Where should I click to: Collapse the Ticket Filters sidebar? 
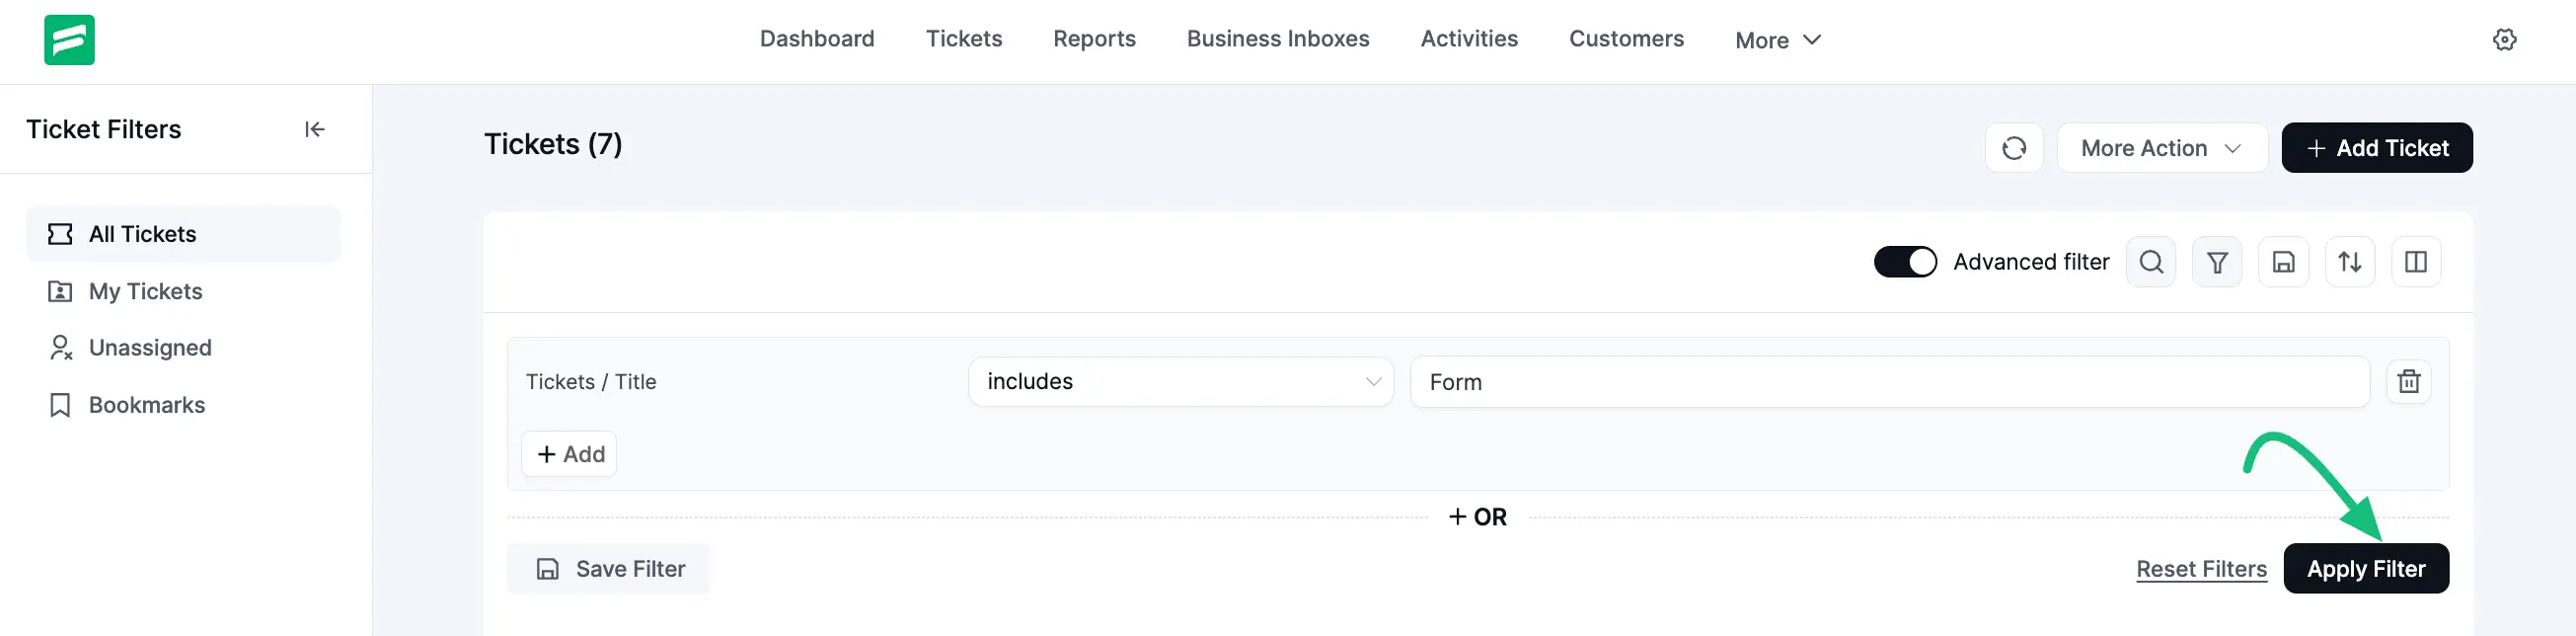pos(314,129)
